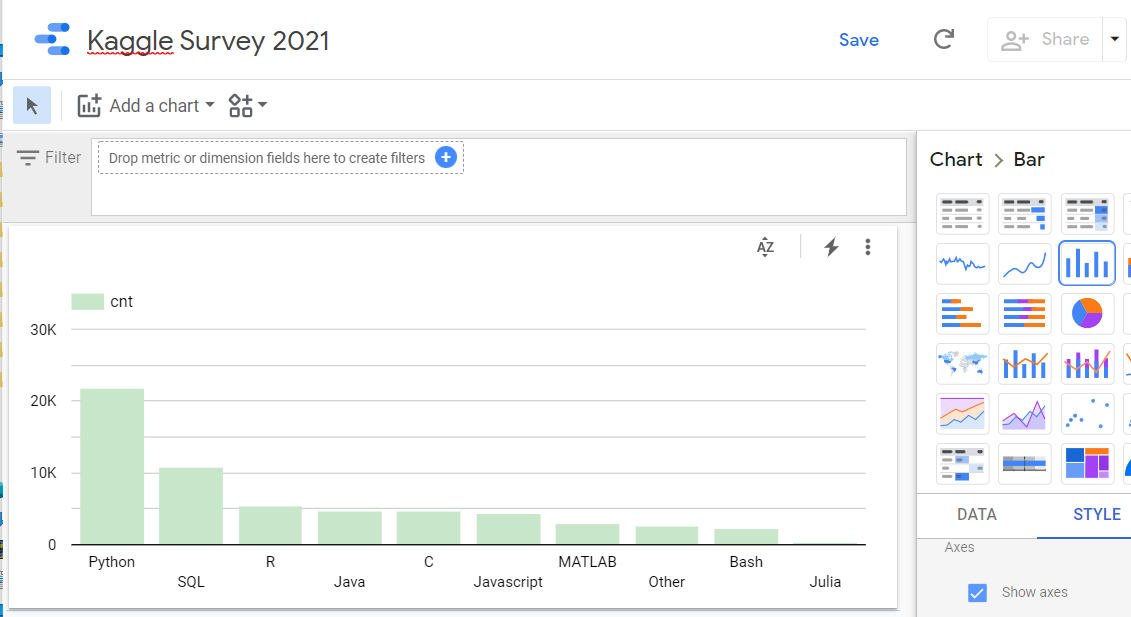
Task: Choose the time series sparkline chart
Action: click(963, 263)
